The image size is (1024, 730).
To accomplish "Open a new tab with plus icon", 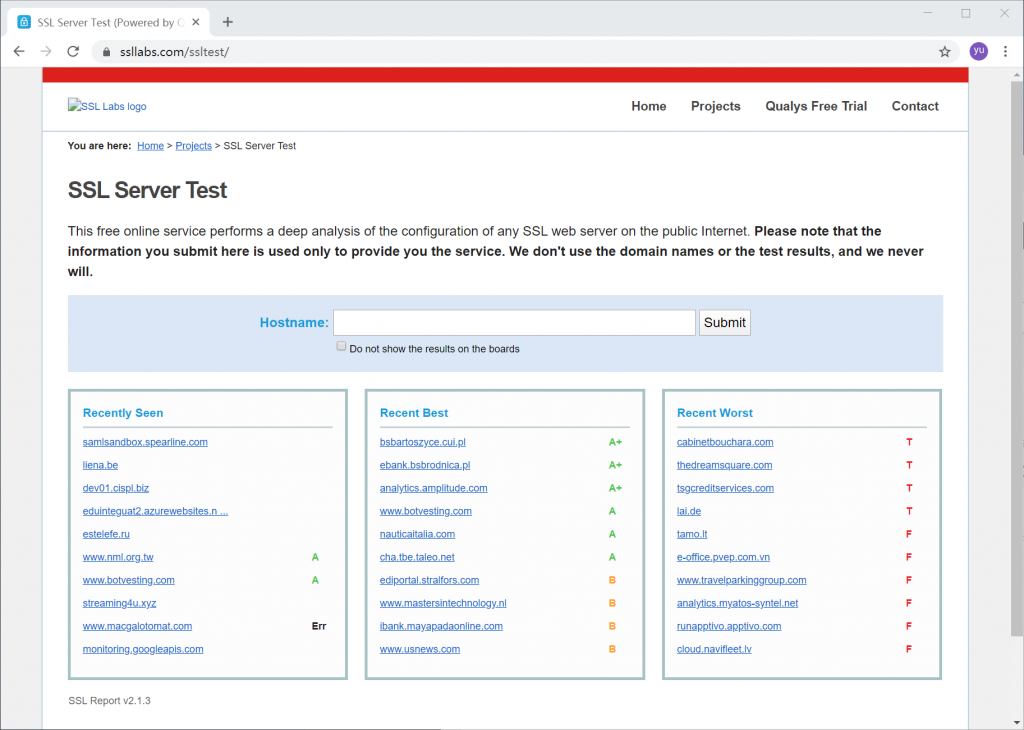I will pyautogui.click(x=228, y=22).
